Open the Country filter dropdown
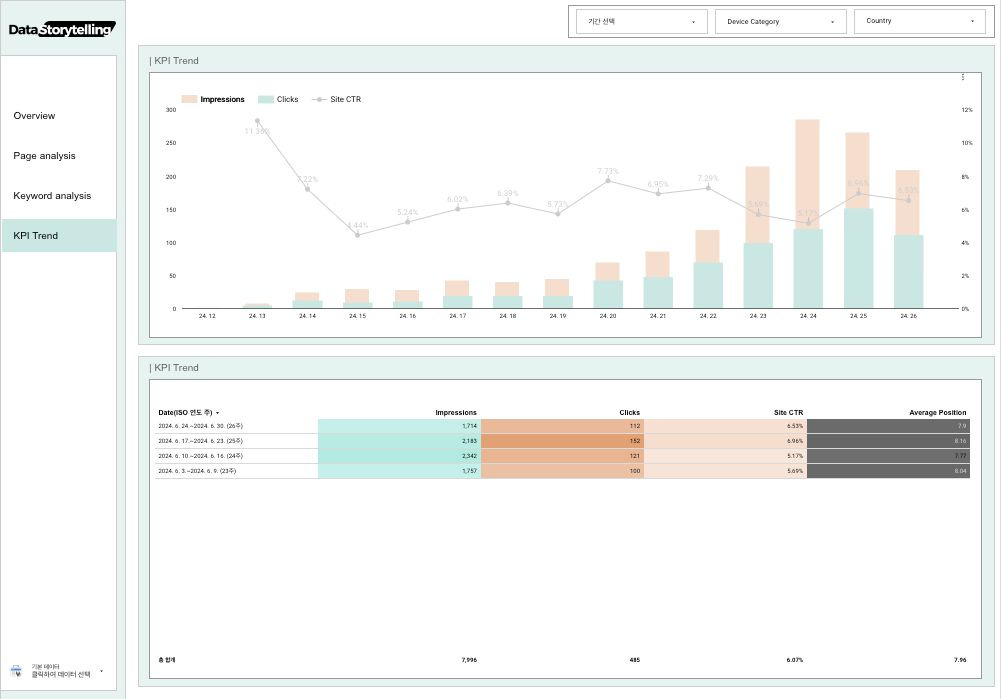 [x=919, y=21]
